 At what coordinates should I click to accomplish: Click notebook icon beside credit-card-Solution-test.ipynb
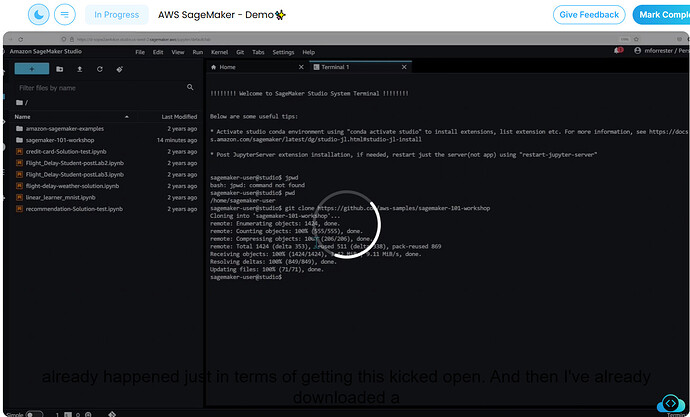pyautogui.click(x=19, y=151)
